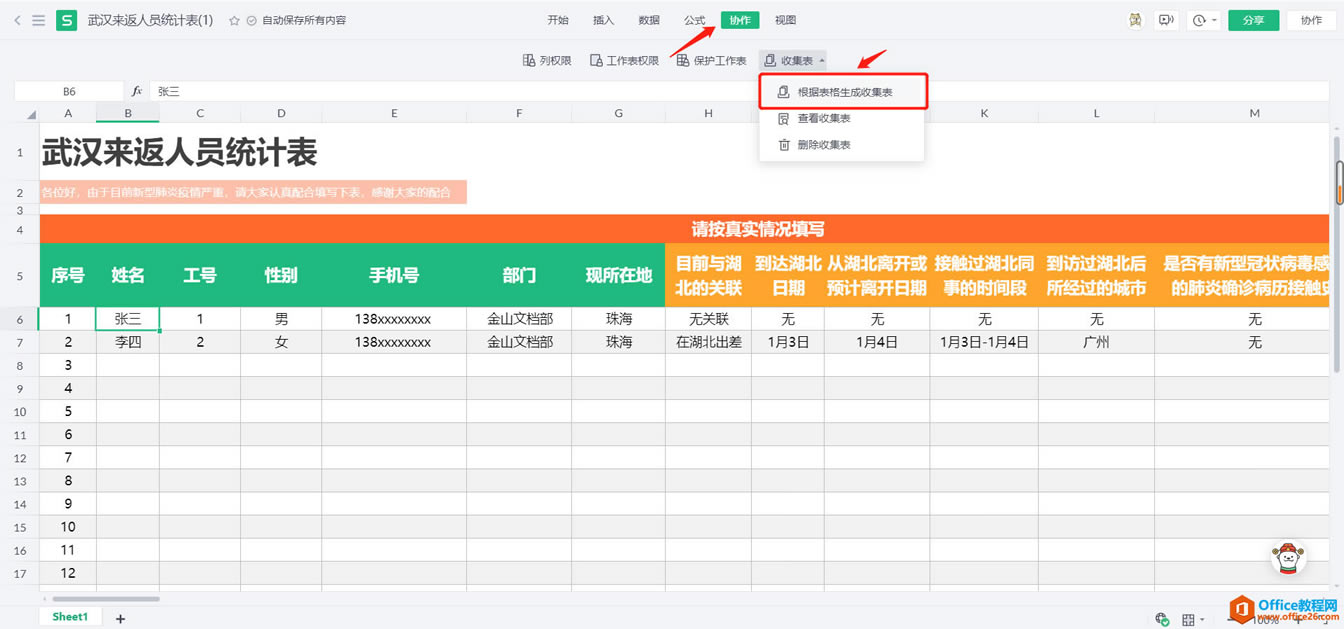Click the user avatar icon
Image resolution: width=1344 pixels, height=629 pixels.
1136,20
